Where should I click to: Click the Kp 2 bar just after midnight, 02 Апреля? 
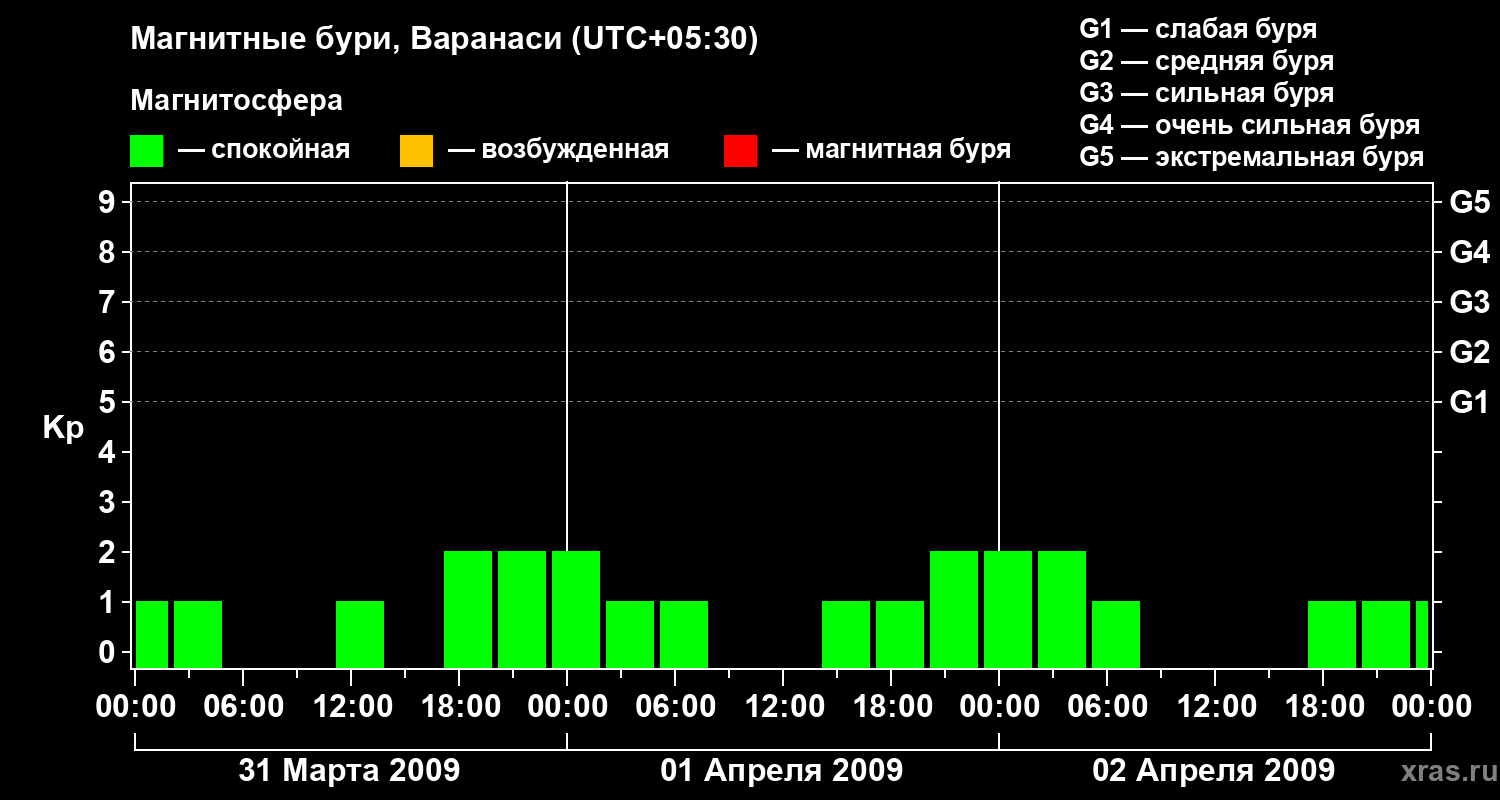(x=1008, y=609)
